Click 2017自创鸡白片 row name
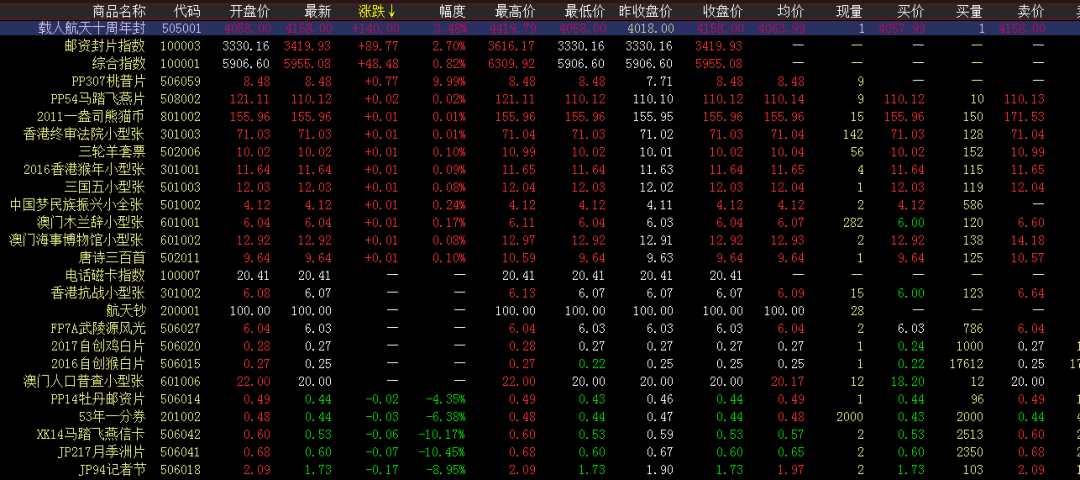Viewport: 1080px width, 480px height. [x=98, y=346]
